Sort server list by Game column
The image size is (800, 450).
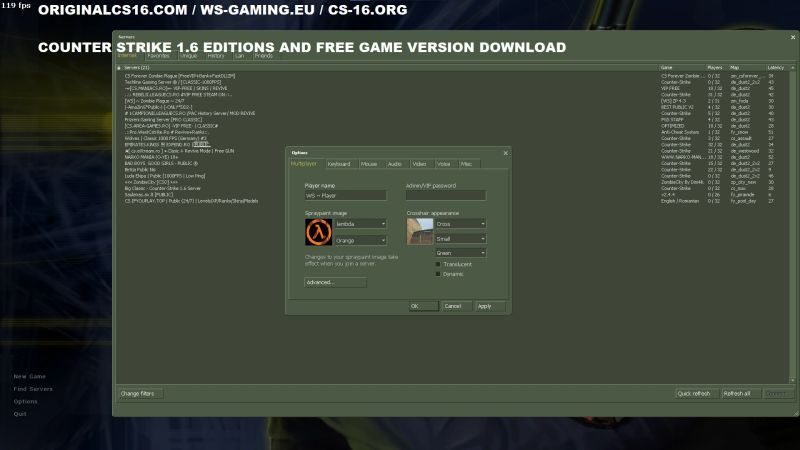682,67
